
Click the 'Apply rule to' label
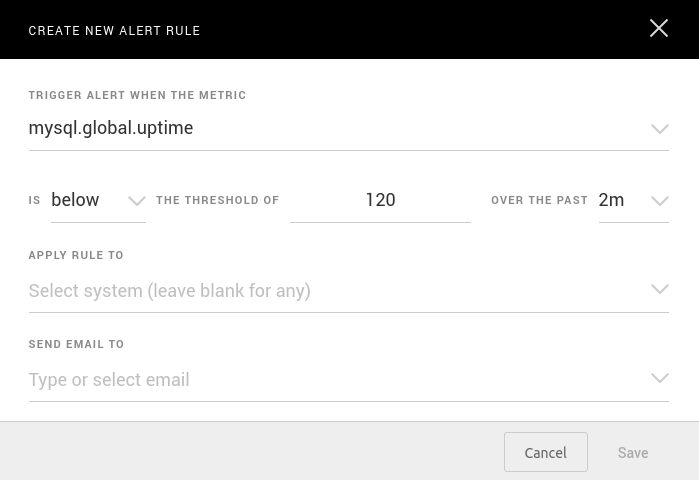pos(76,255)
